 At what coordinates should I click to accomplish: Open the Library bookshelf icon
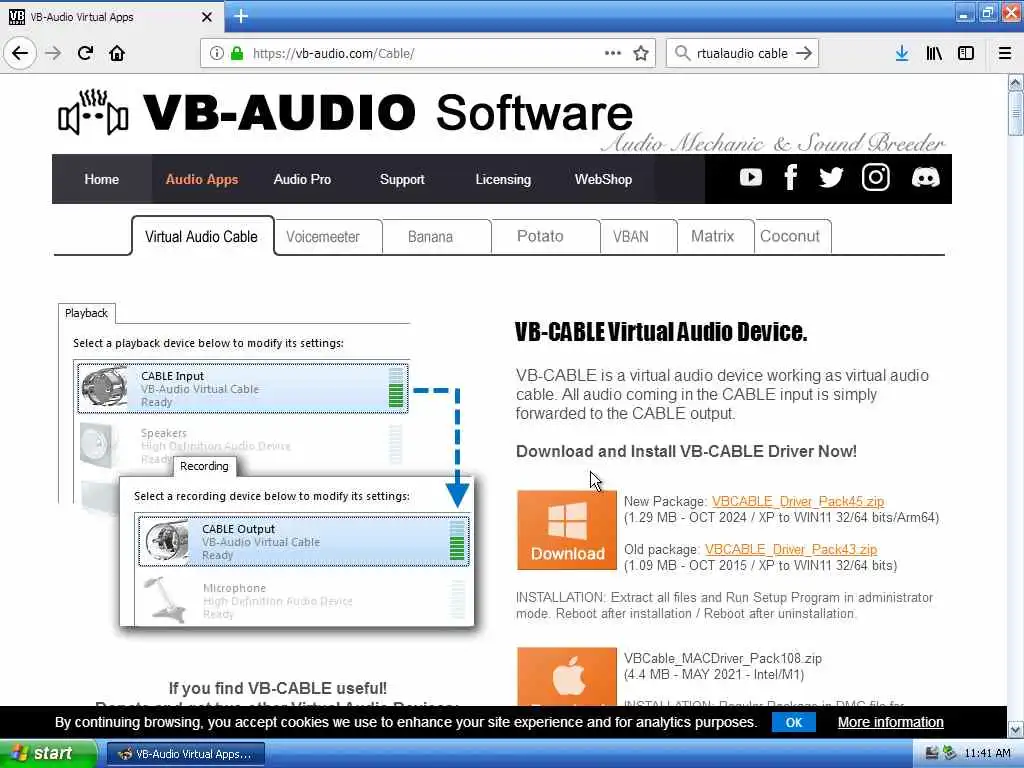(934, 53)
